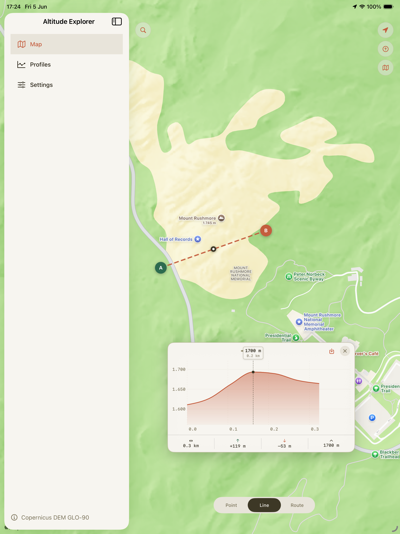Click the Mount Rushmore National Memorial label
Viewport: 400px width, 534px height.
click(x=241, y=273)
